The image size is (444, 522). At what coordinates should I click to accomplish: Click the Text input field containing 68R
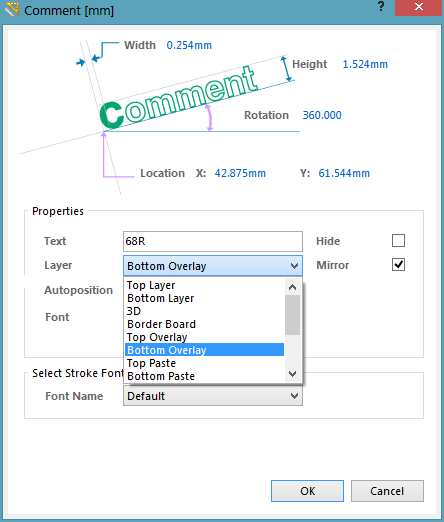213,241
